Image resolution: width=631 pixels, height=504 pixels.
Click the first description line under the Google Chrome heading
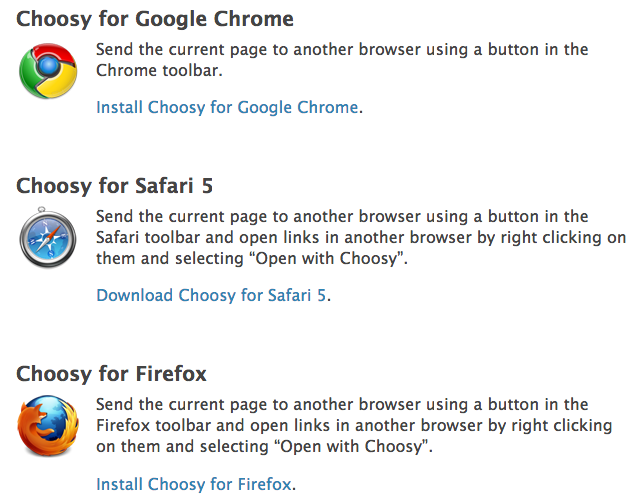342,50
